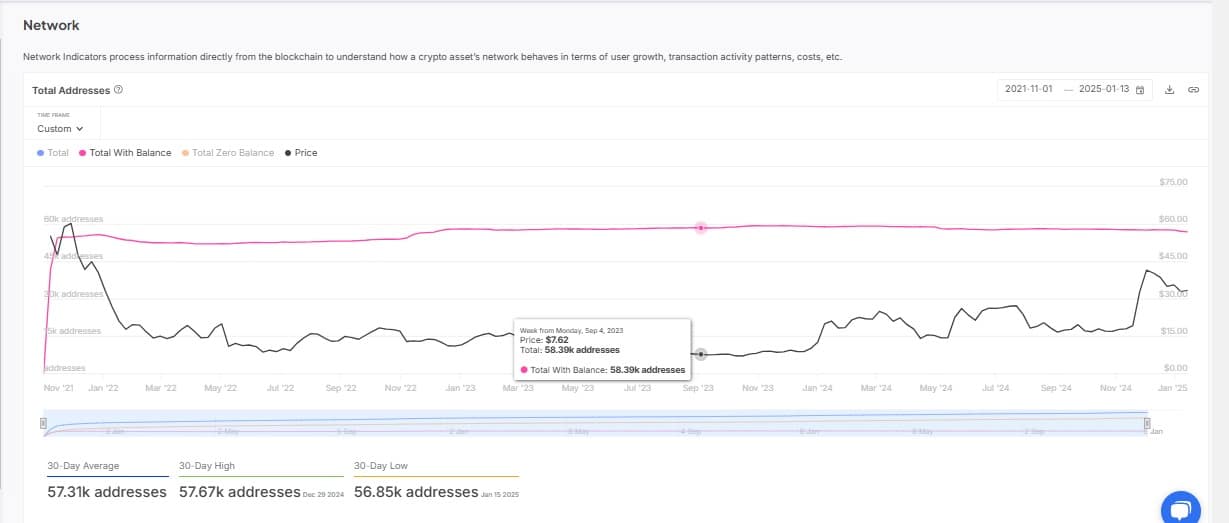Click the pink data point on Total With Balance line
Viewport: 1229px width, 523px height.
point(701,228)
